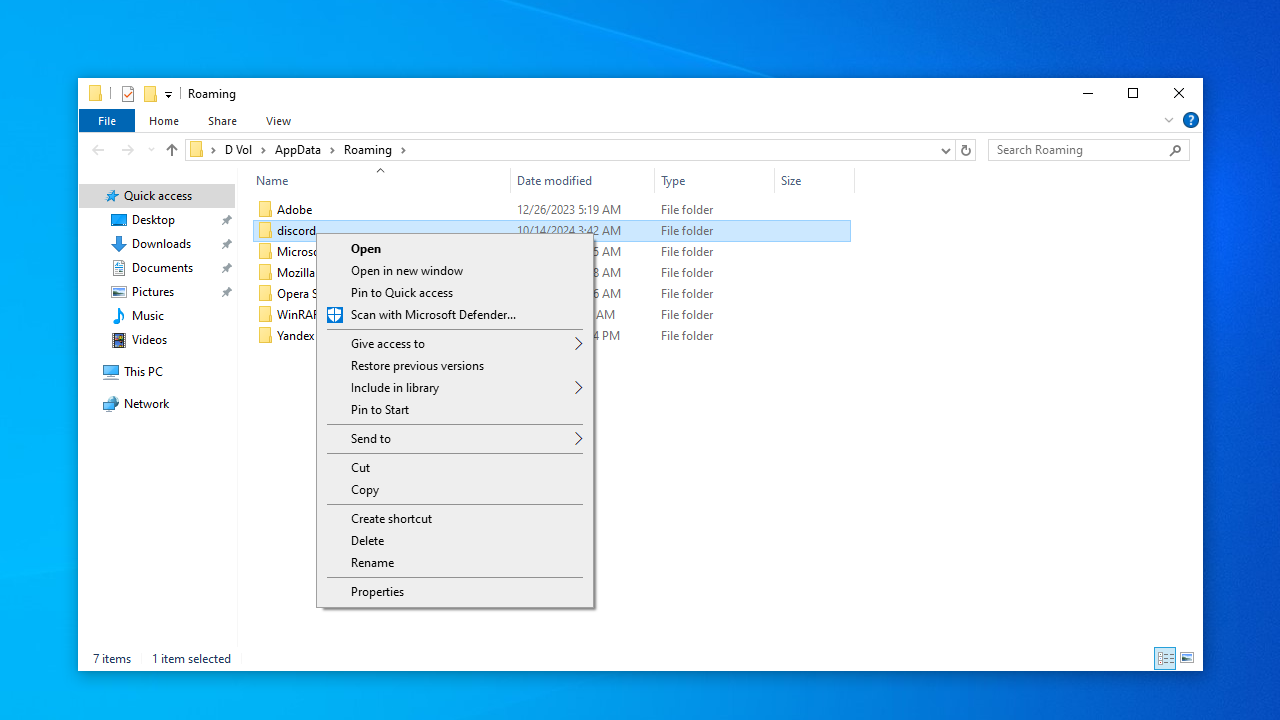Image resolution: width=1280 pixels, height=720 pixels.
Task: Open Quick Access Toolbar customize dropdown
Action: [168, 95]
